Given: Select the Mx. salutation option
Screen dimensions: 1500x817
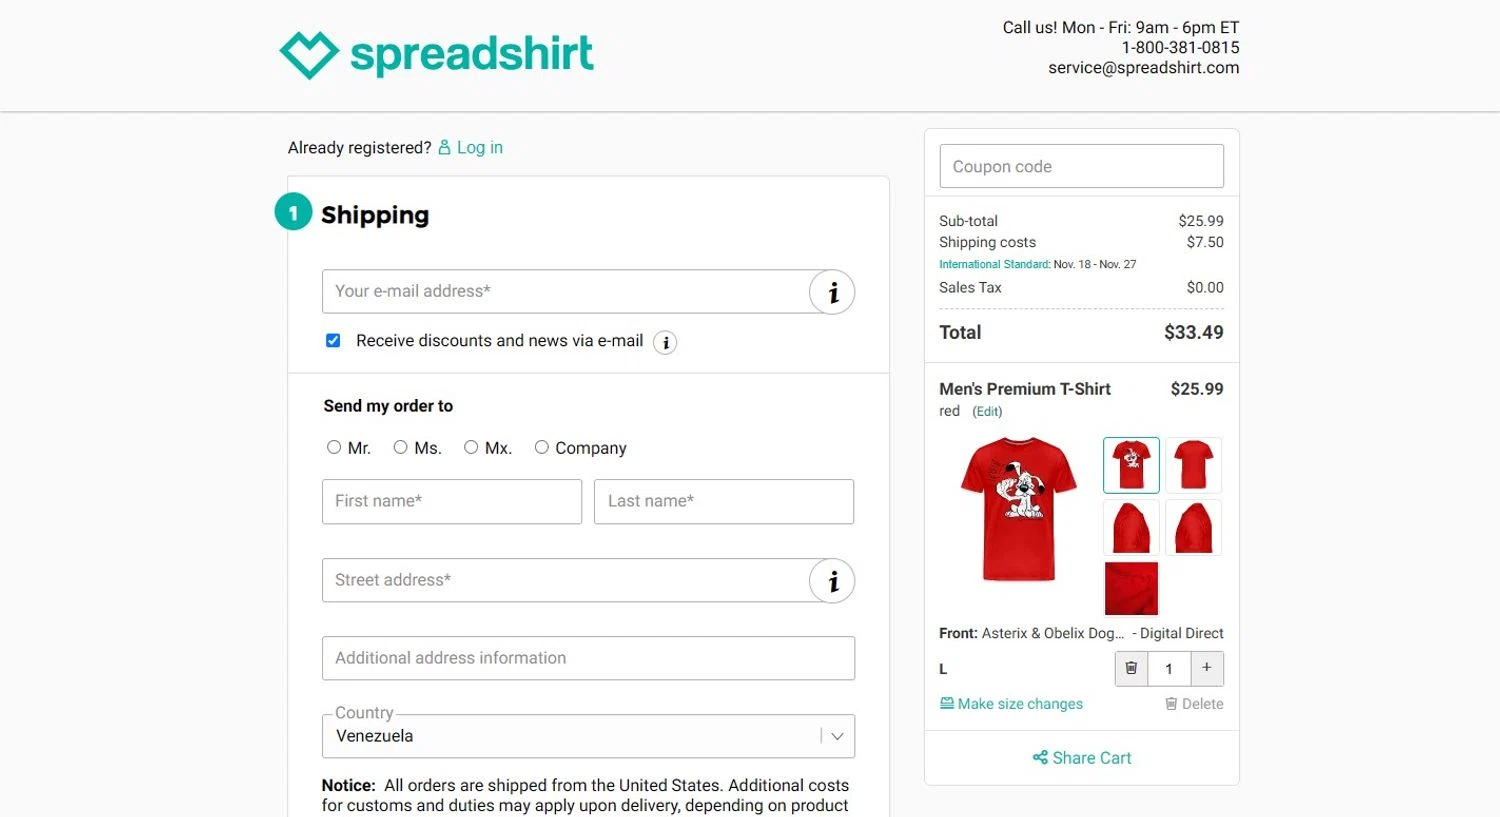Looking at the screenshot, I should click(x=471, y=447).
